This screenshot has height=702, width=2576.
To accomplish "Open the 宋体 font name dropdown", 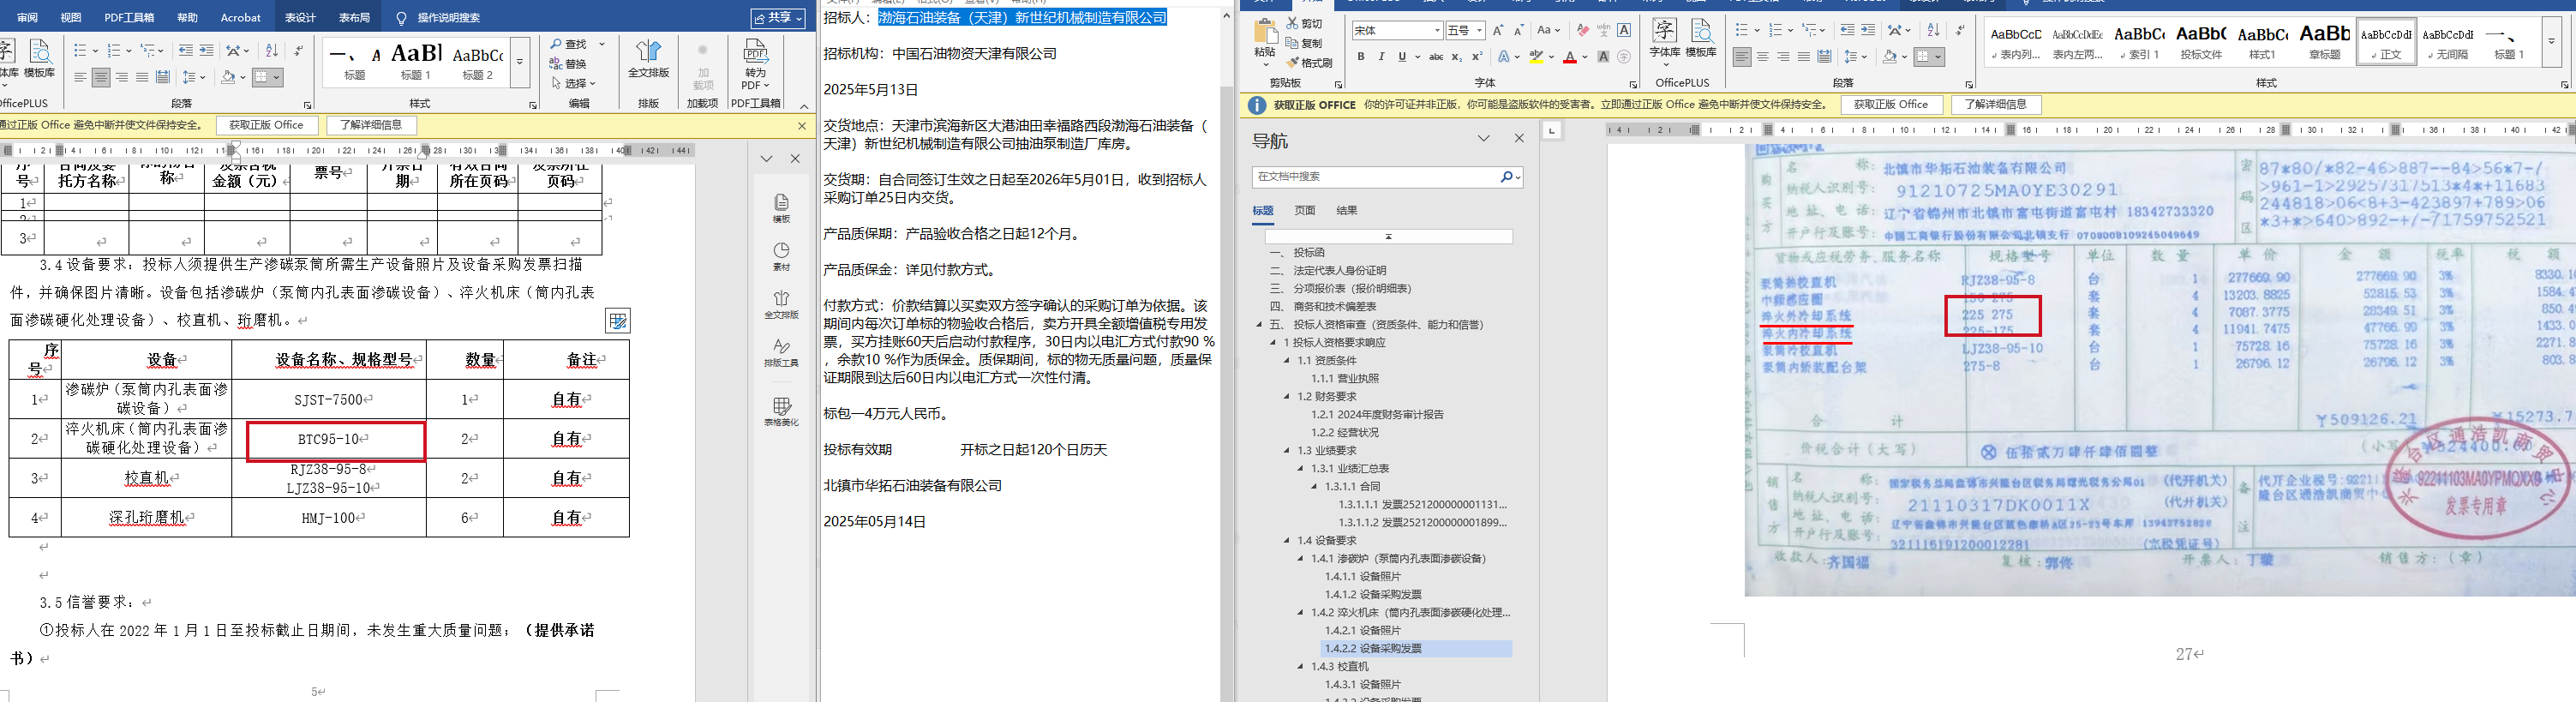I will (x=1437, y=30).
